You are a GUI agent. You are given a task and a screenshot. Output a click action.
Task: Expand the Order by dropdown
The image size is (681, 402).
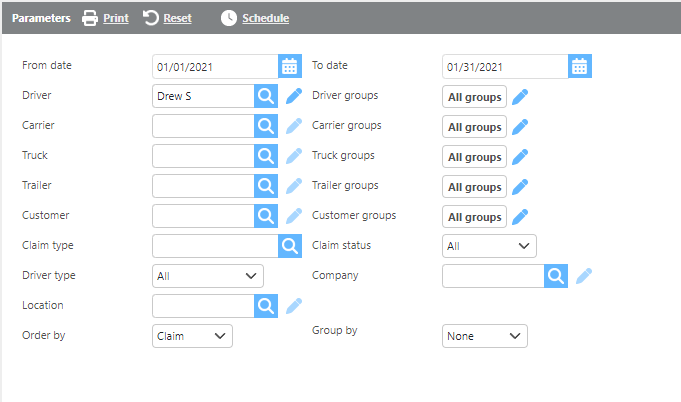(192, 336)
